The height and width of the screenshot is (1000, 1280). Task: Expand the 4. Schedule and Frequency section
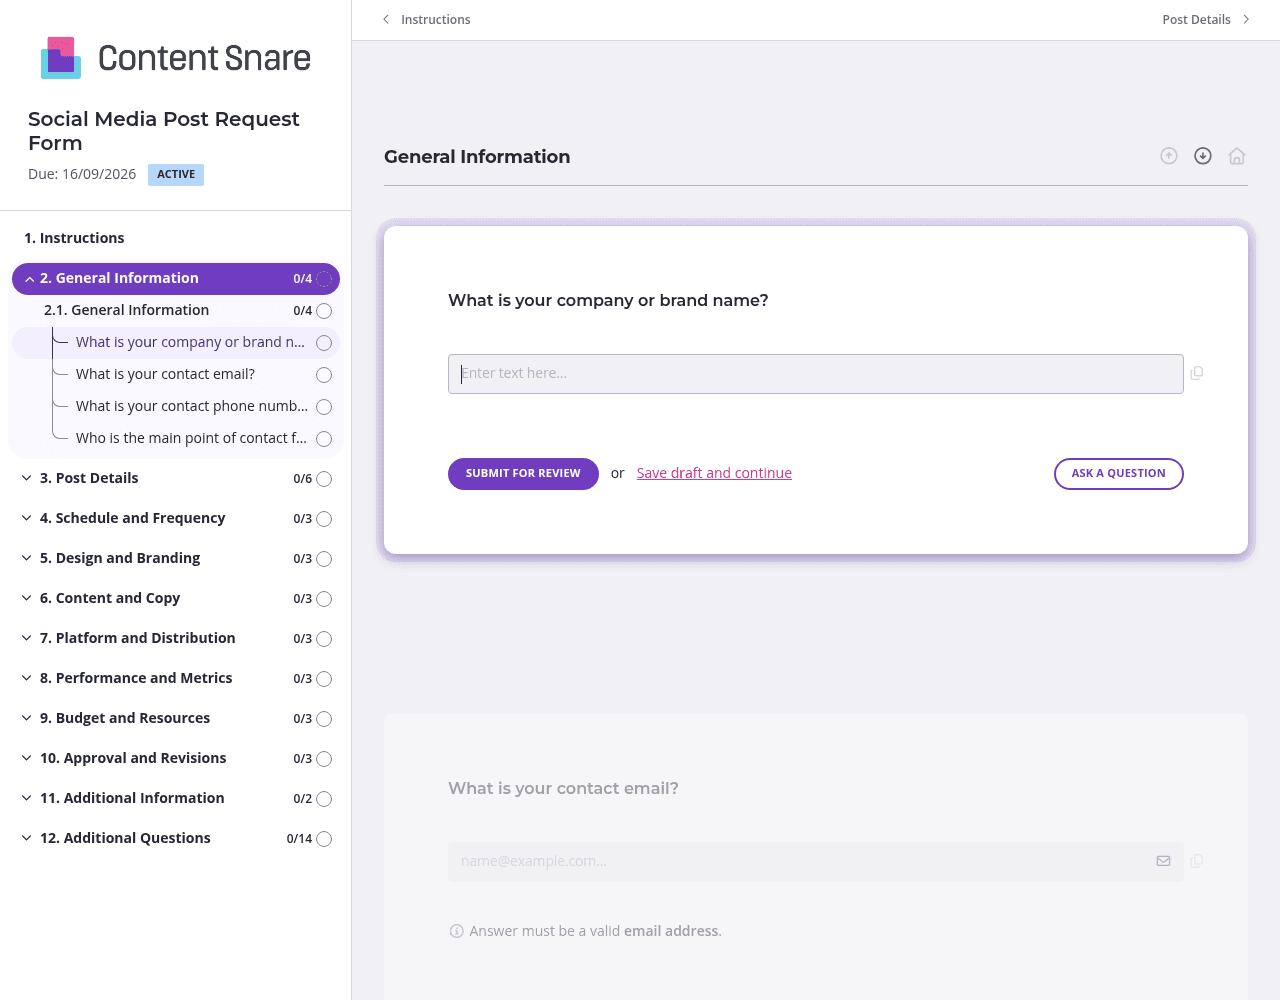point(27,518)
